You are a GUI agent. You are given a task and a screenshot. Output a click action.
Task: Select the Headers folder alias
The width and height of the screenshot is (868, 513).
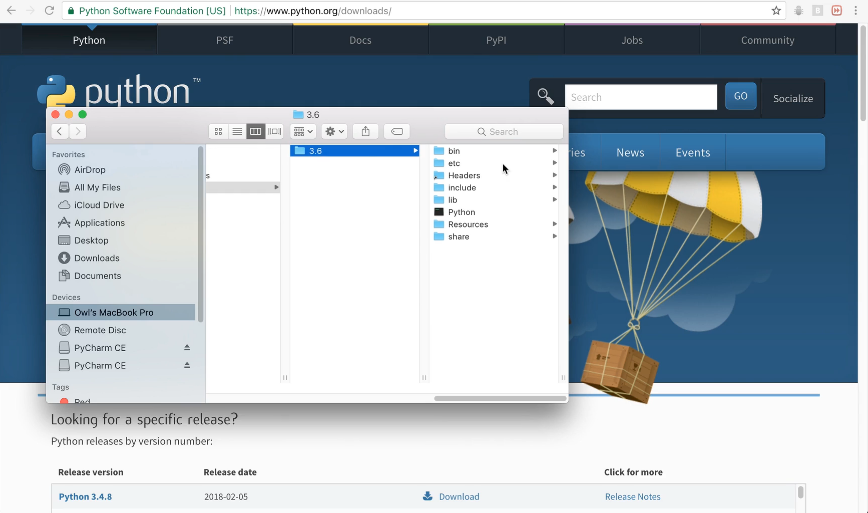coord(464,175)
